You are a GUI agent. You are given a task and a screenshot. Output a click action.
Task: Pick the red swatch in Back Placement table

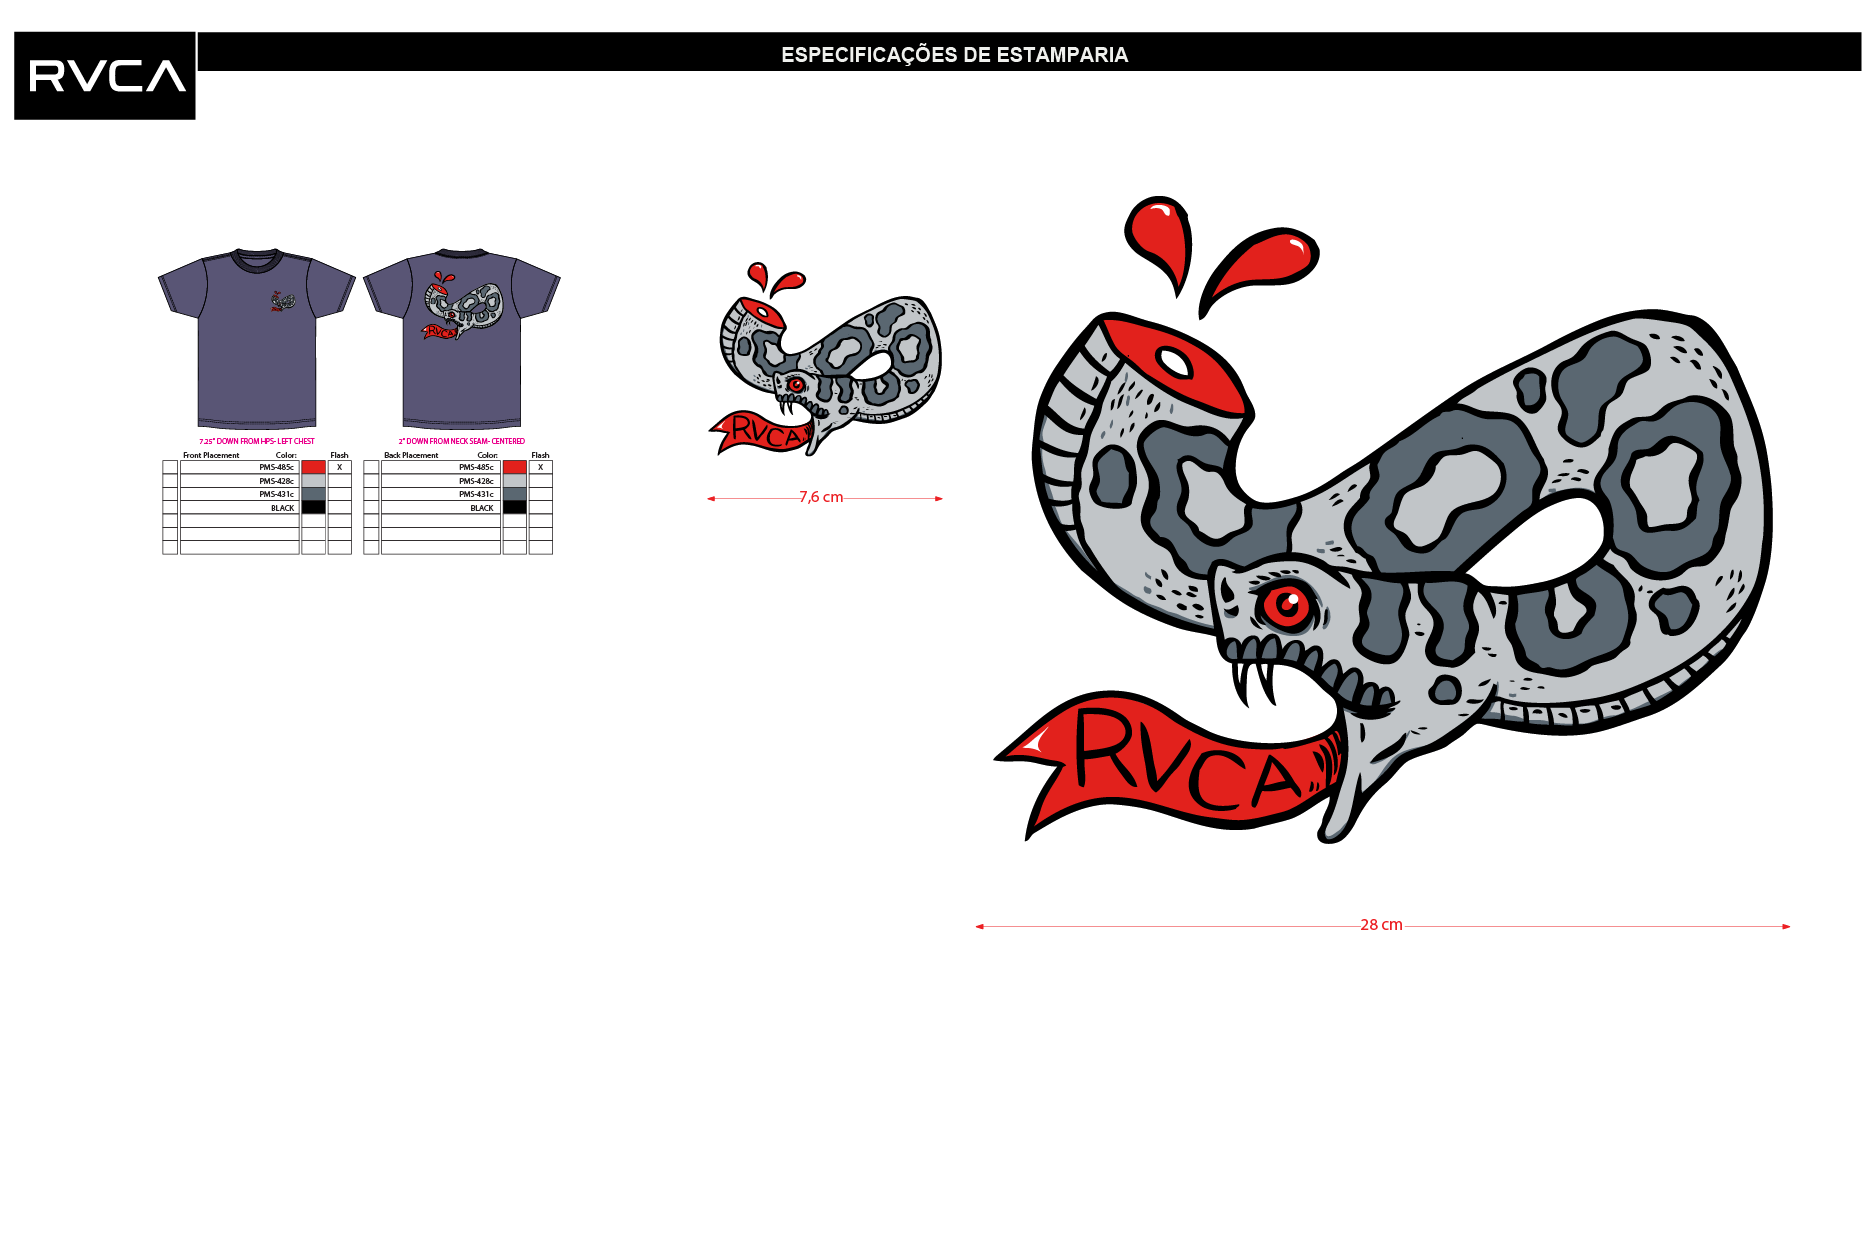(515, 467)
